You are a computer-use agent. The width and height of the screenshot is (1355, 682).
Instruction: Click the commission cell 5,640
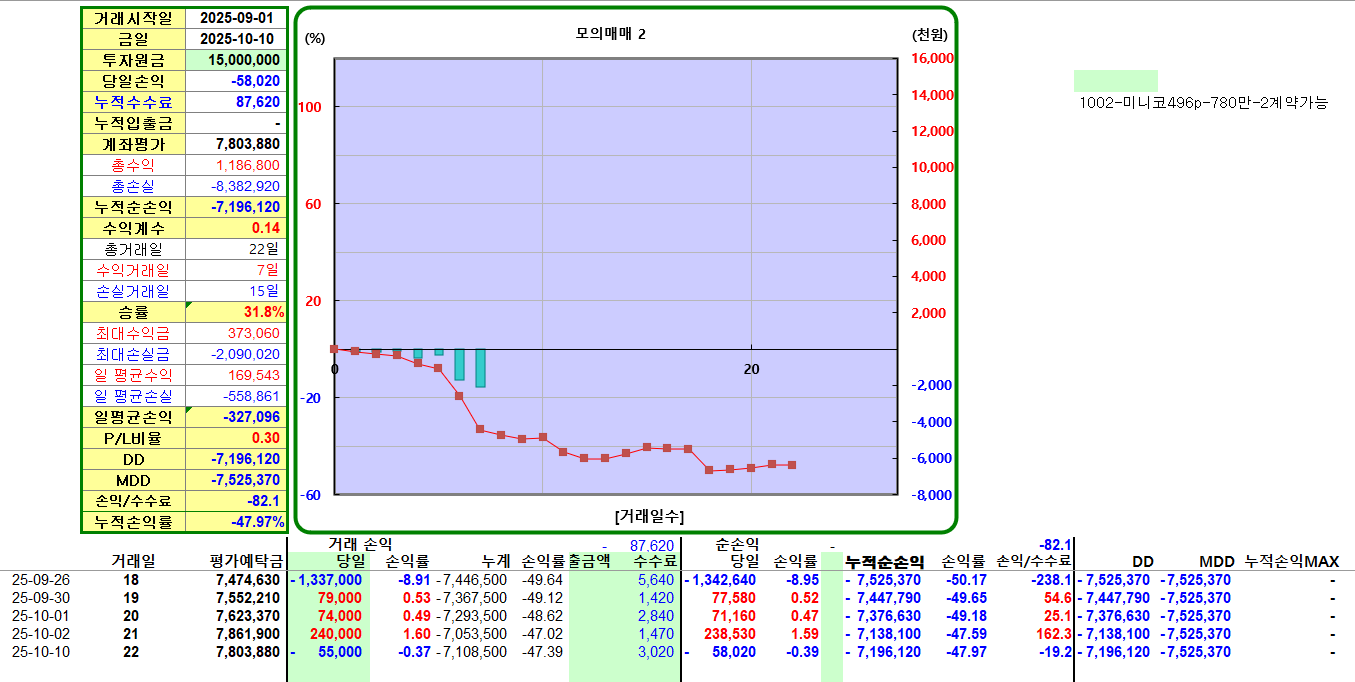[x=656, y=580]
